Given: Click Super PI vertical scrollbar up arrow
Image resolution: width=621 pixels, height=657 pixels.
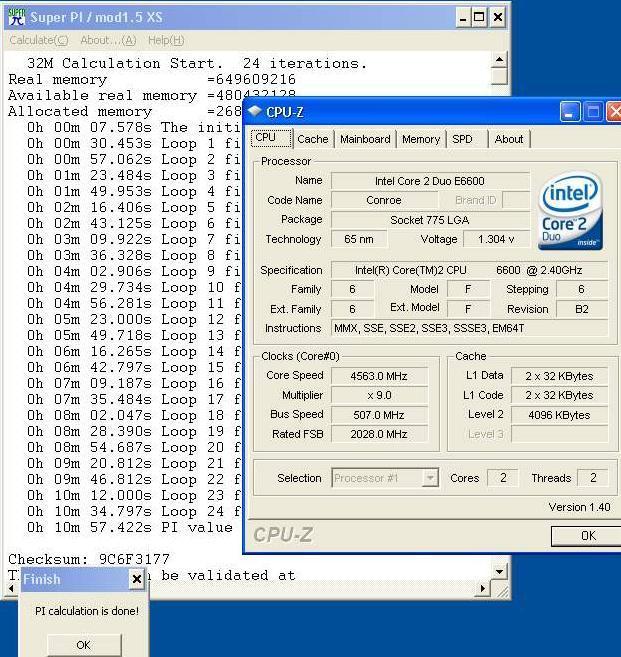Looking at the screenshot, I should pyautogui.click(x=499, y=59).
